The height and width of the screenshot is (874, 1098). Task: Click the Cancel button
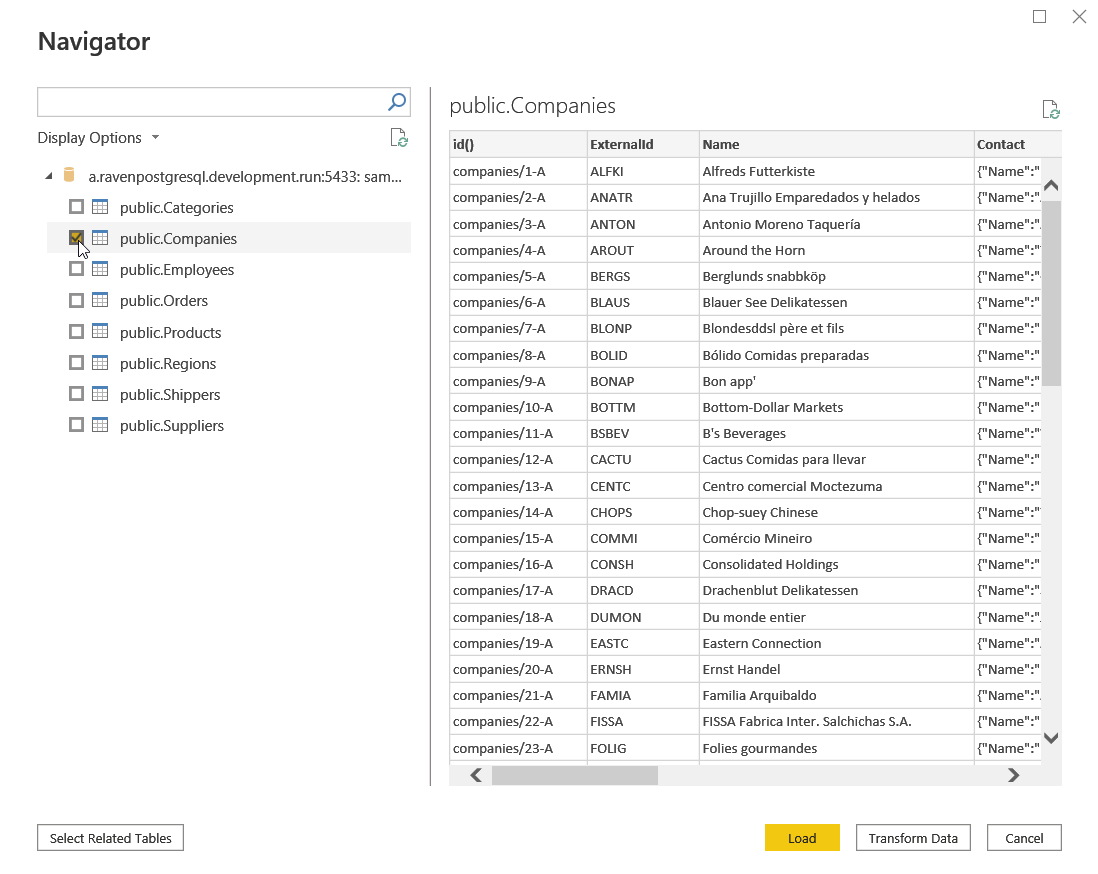click(1024, 838)
